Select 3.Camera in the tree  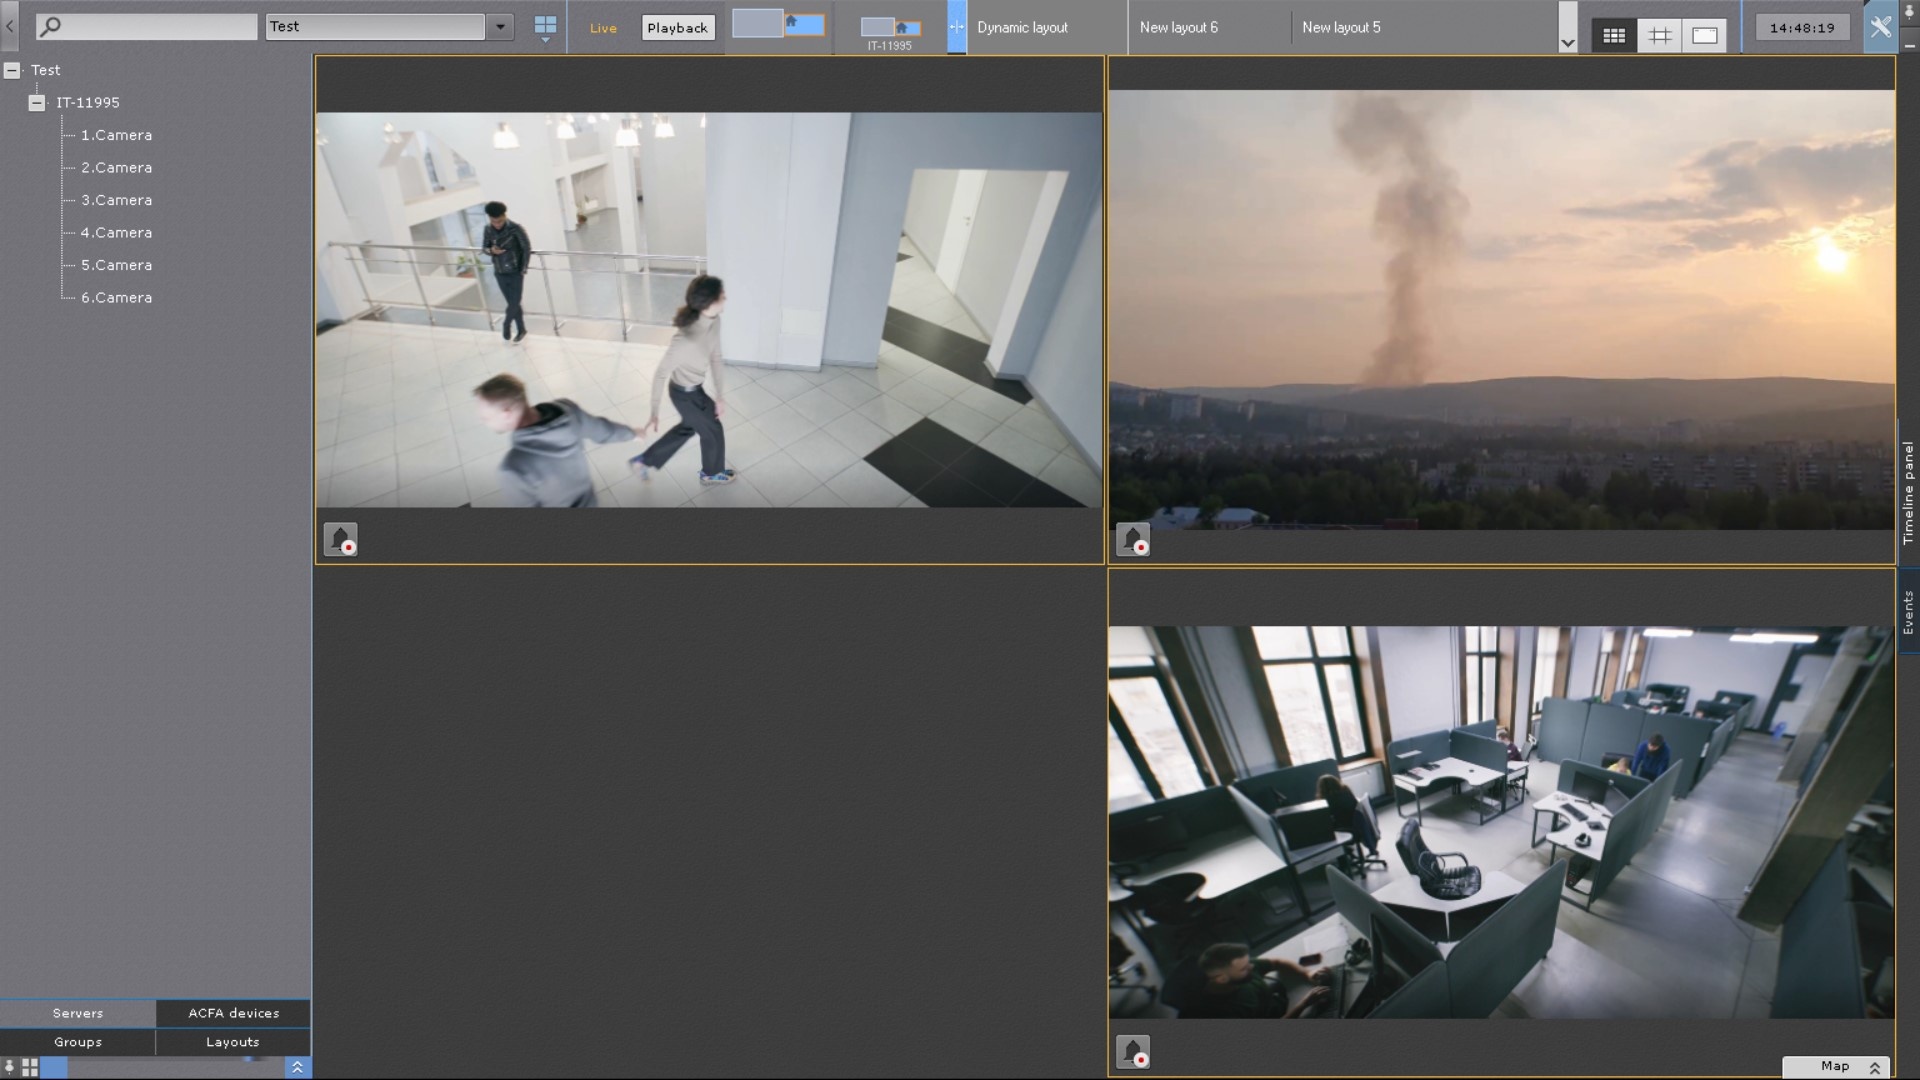click(x=116, y=200)
